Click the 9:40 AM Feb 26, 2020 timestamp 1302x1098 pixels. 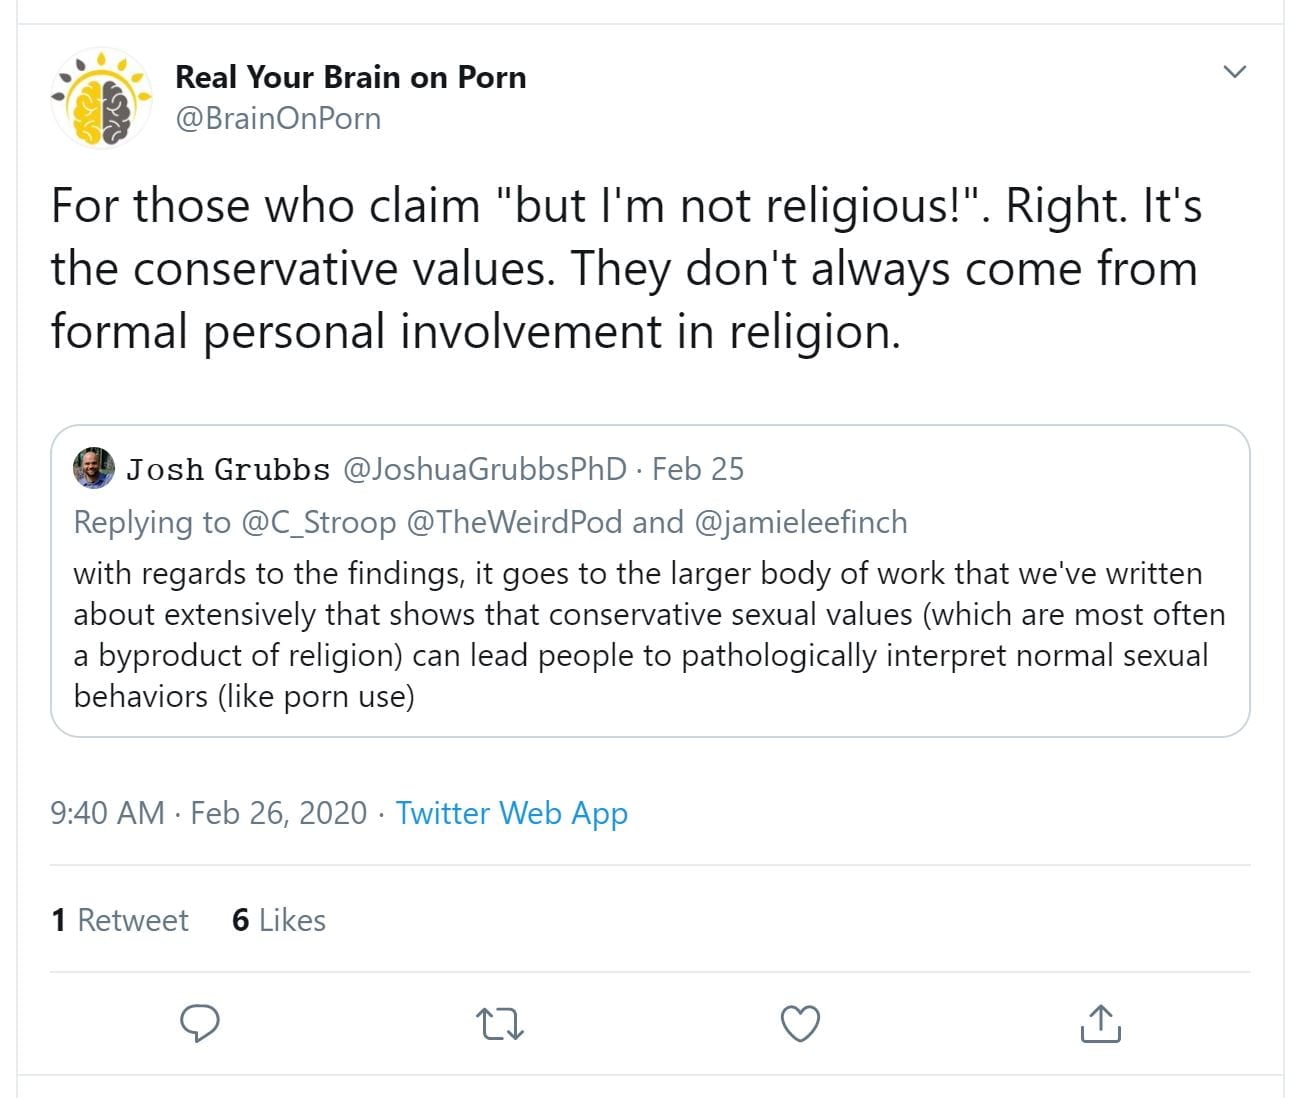click(208, 813)
